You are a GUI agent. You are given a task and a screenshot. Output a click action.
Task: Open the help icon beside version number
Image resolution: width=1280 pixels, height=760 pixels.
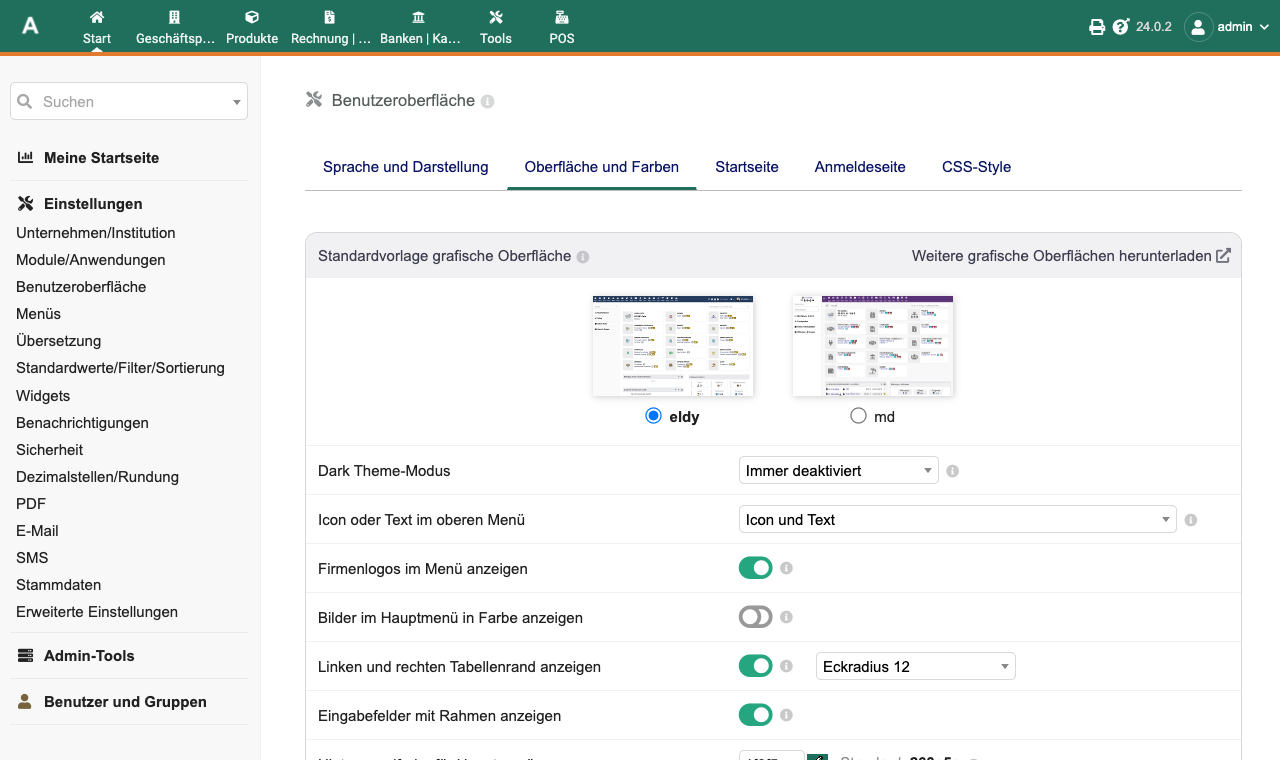(x=1121, y=27)
